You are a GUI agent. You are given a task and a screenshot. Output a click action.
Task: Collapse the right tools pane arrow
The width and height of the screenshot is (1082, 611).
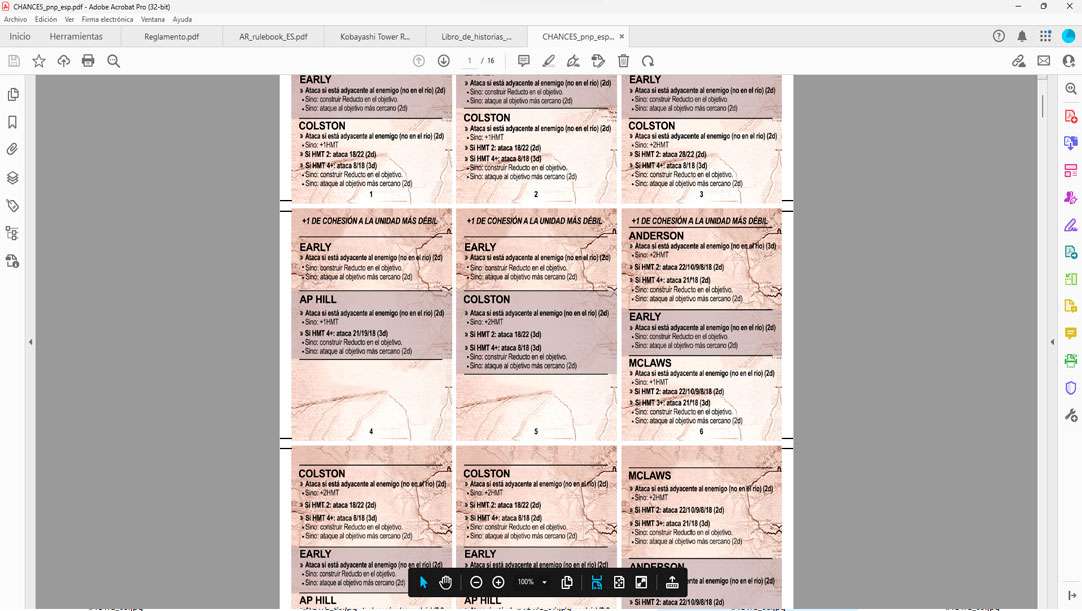[x=1052, y=342]
